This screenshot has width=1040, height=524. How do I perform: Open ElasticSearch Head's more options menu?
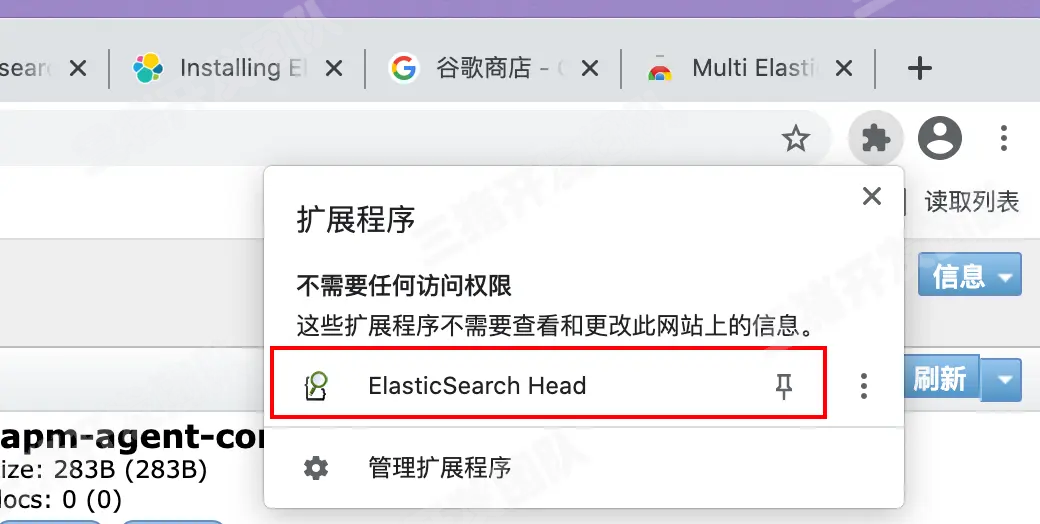(863, 385)
